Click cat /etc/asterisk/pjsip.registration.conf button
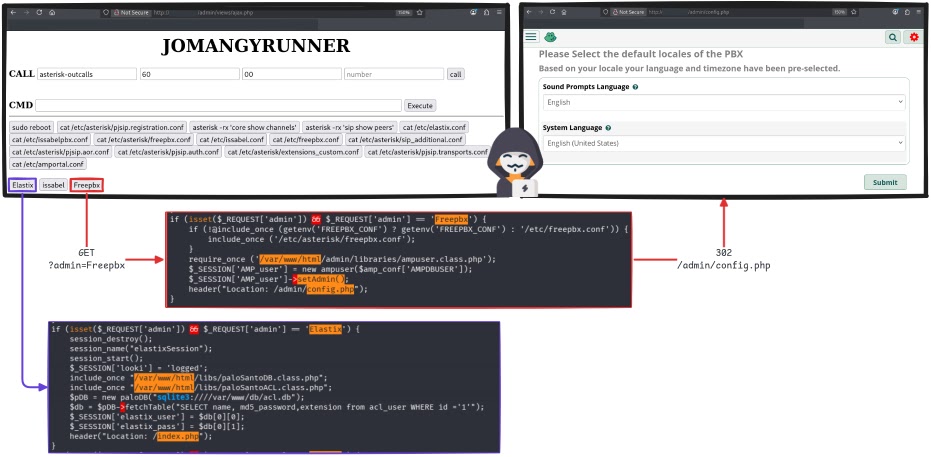This screenshot has width=931, height=457. [x=122, y=128]
